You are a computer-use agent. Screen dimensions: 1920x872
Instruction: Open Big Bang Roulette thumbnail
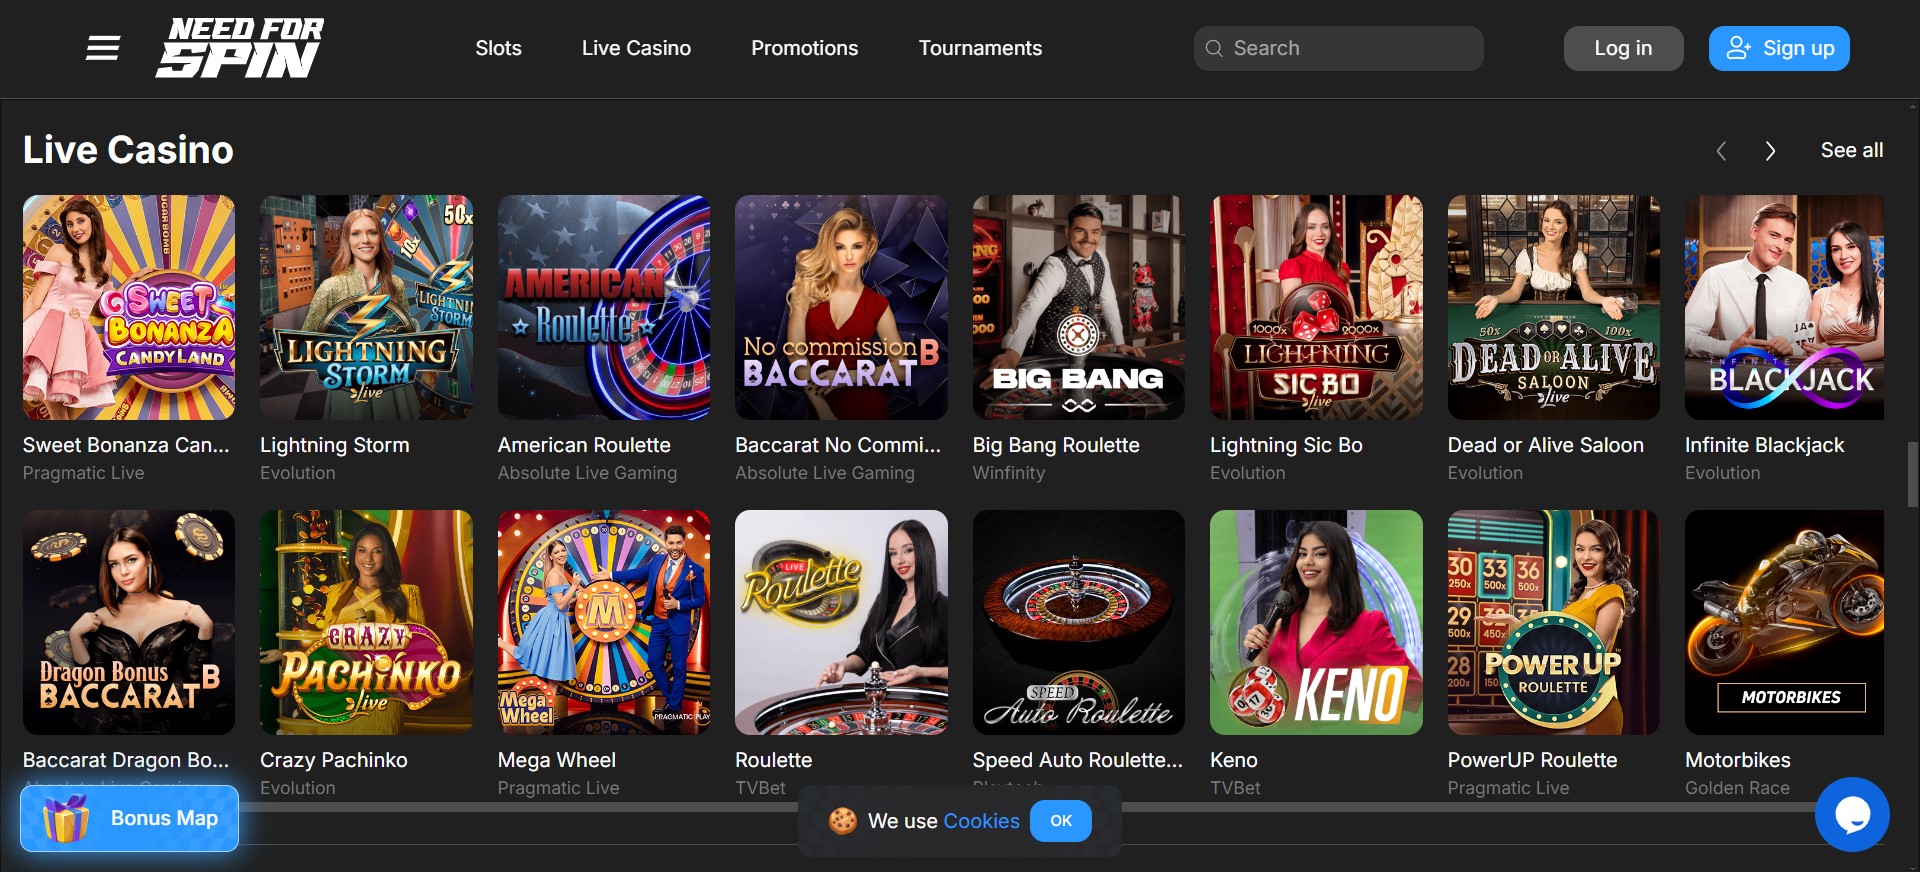[x=1079, y=307]
